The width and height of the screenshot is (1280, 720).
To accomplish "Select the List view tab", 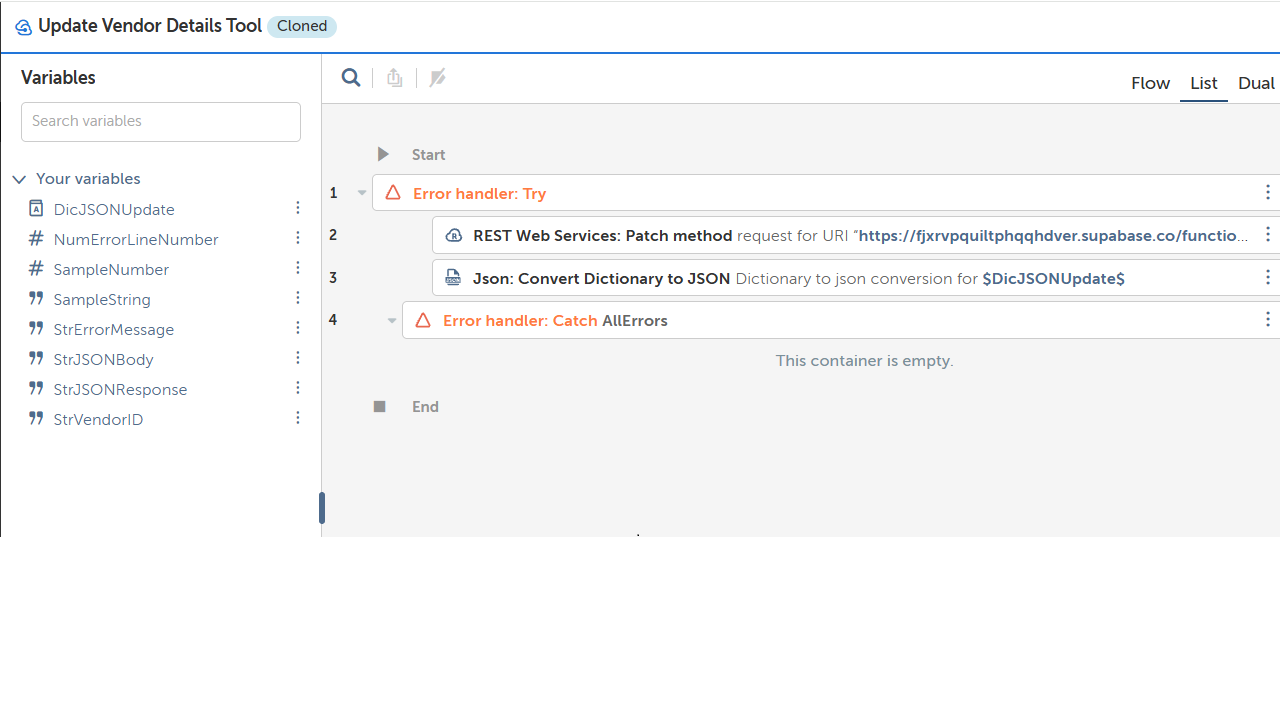I will click(1203, 83).
